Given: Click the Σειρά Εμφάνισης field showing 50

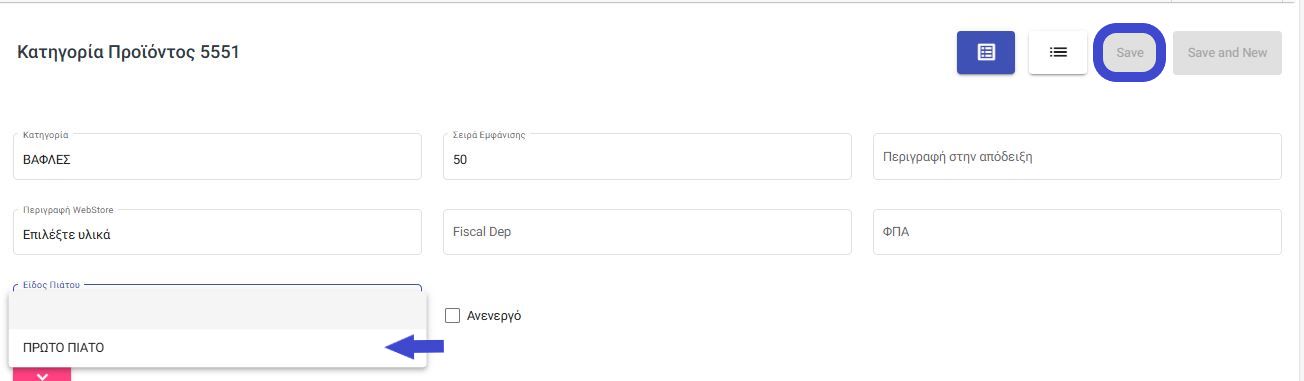Looking at the screenshot, I should coord(647,157).
